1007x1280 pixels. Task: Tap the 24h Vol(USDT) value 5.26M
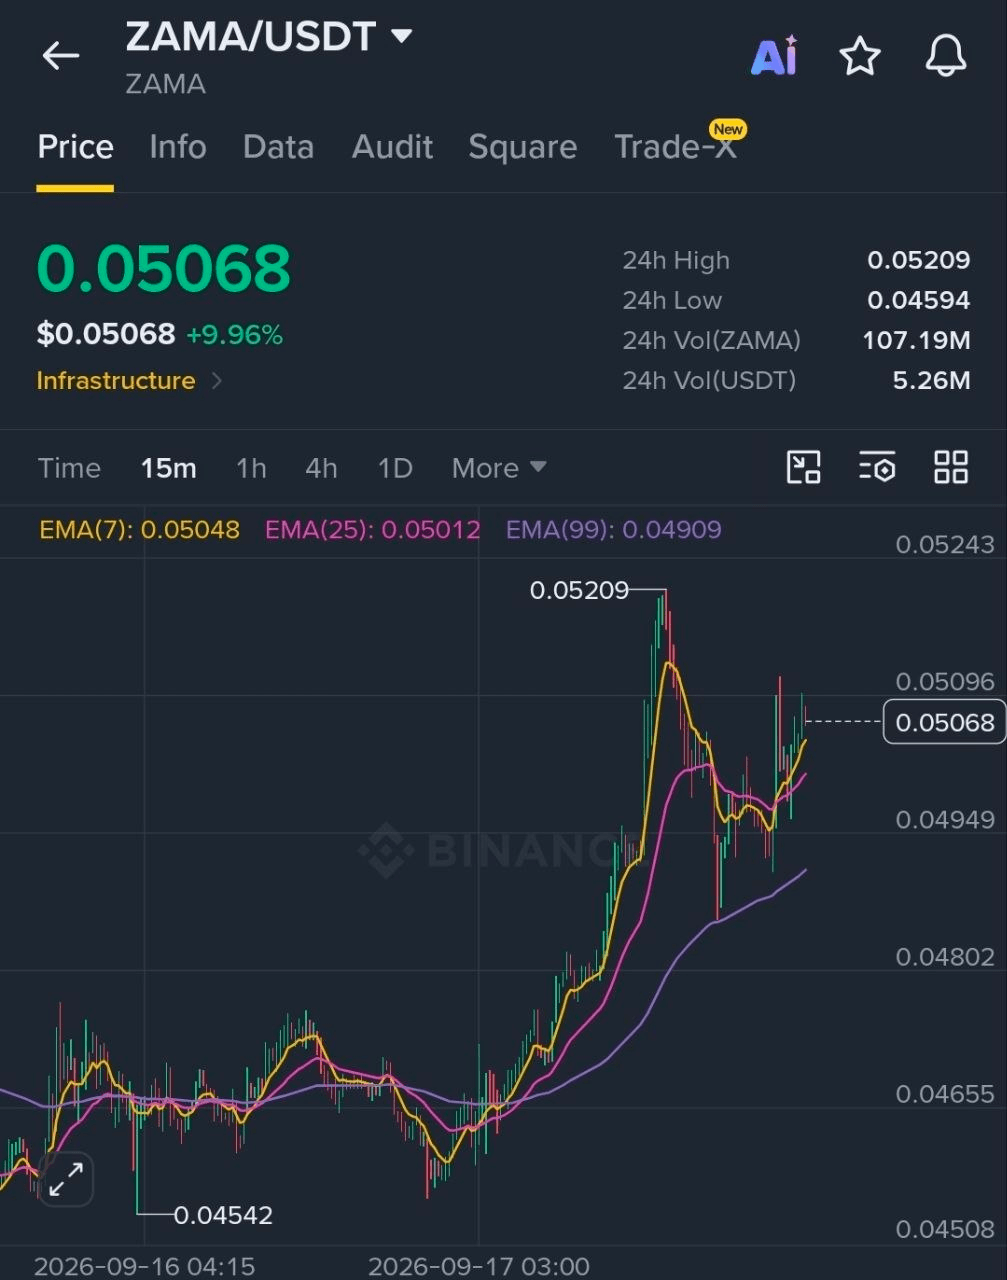click(931, 380)
